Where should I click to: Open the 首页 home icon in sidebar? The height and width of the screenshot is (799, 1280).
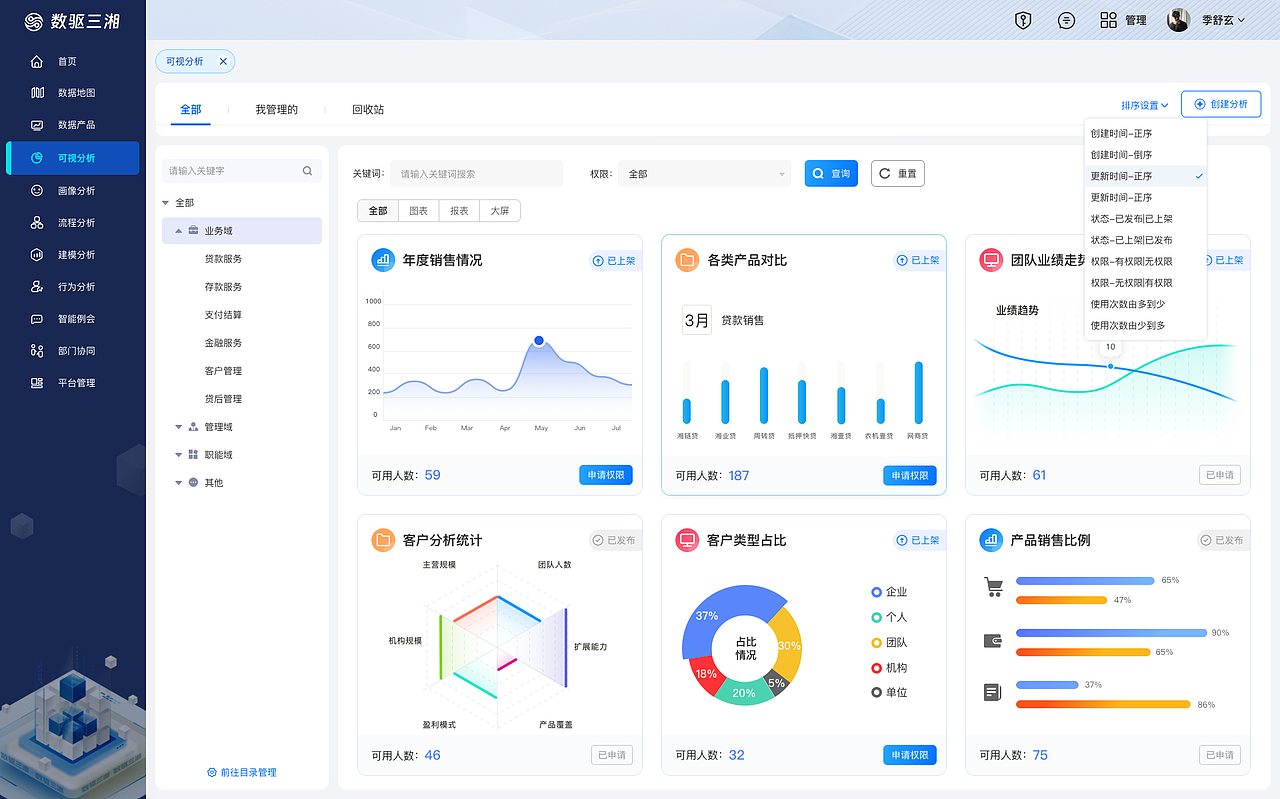pyautogui.click(x=35, y=60)
